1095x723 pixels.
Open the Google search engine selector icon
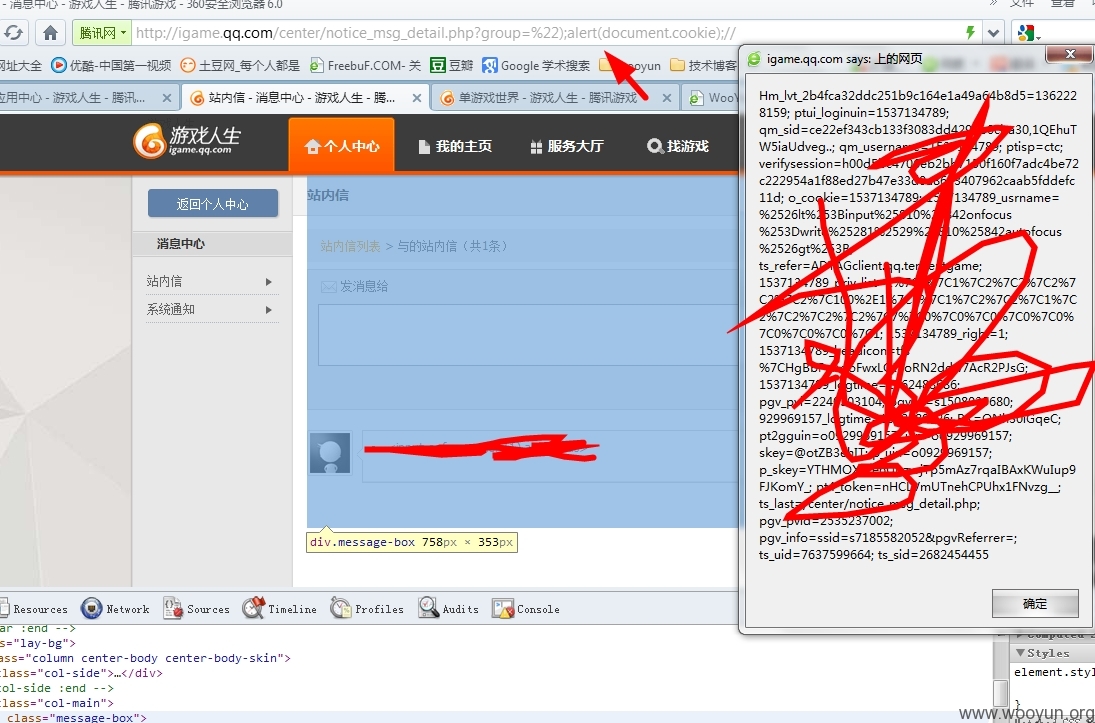[x=1028, y=33]
